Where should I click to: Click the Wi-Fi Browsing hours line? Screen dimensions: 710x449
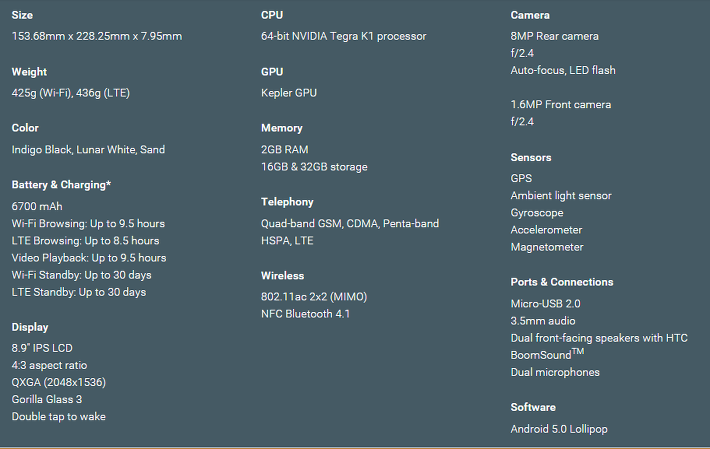pos(88,224)
